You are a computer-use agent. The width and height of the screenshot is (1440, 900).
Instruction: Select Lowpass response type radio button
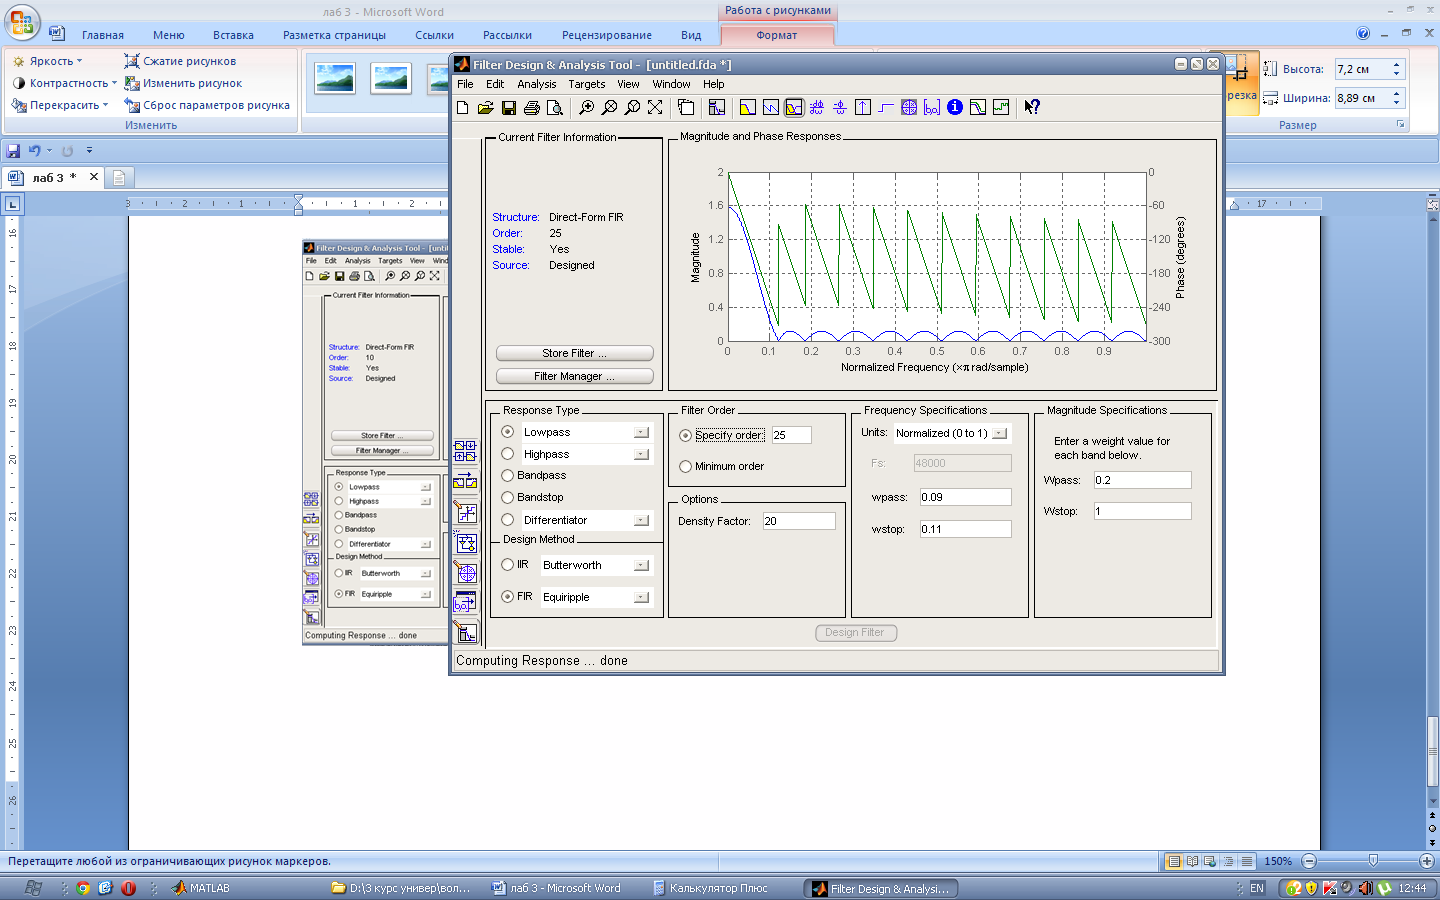[508, 432]
